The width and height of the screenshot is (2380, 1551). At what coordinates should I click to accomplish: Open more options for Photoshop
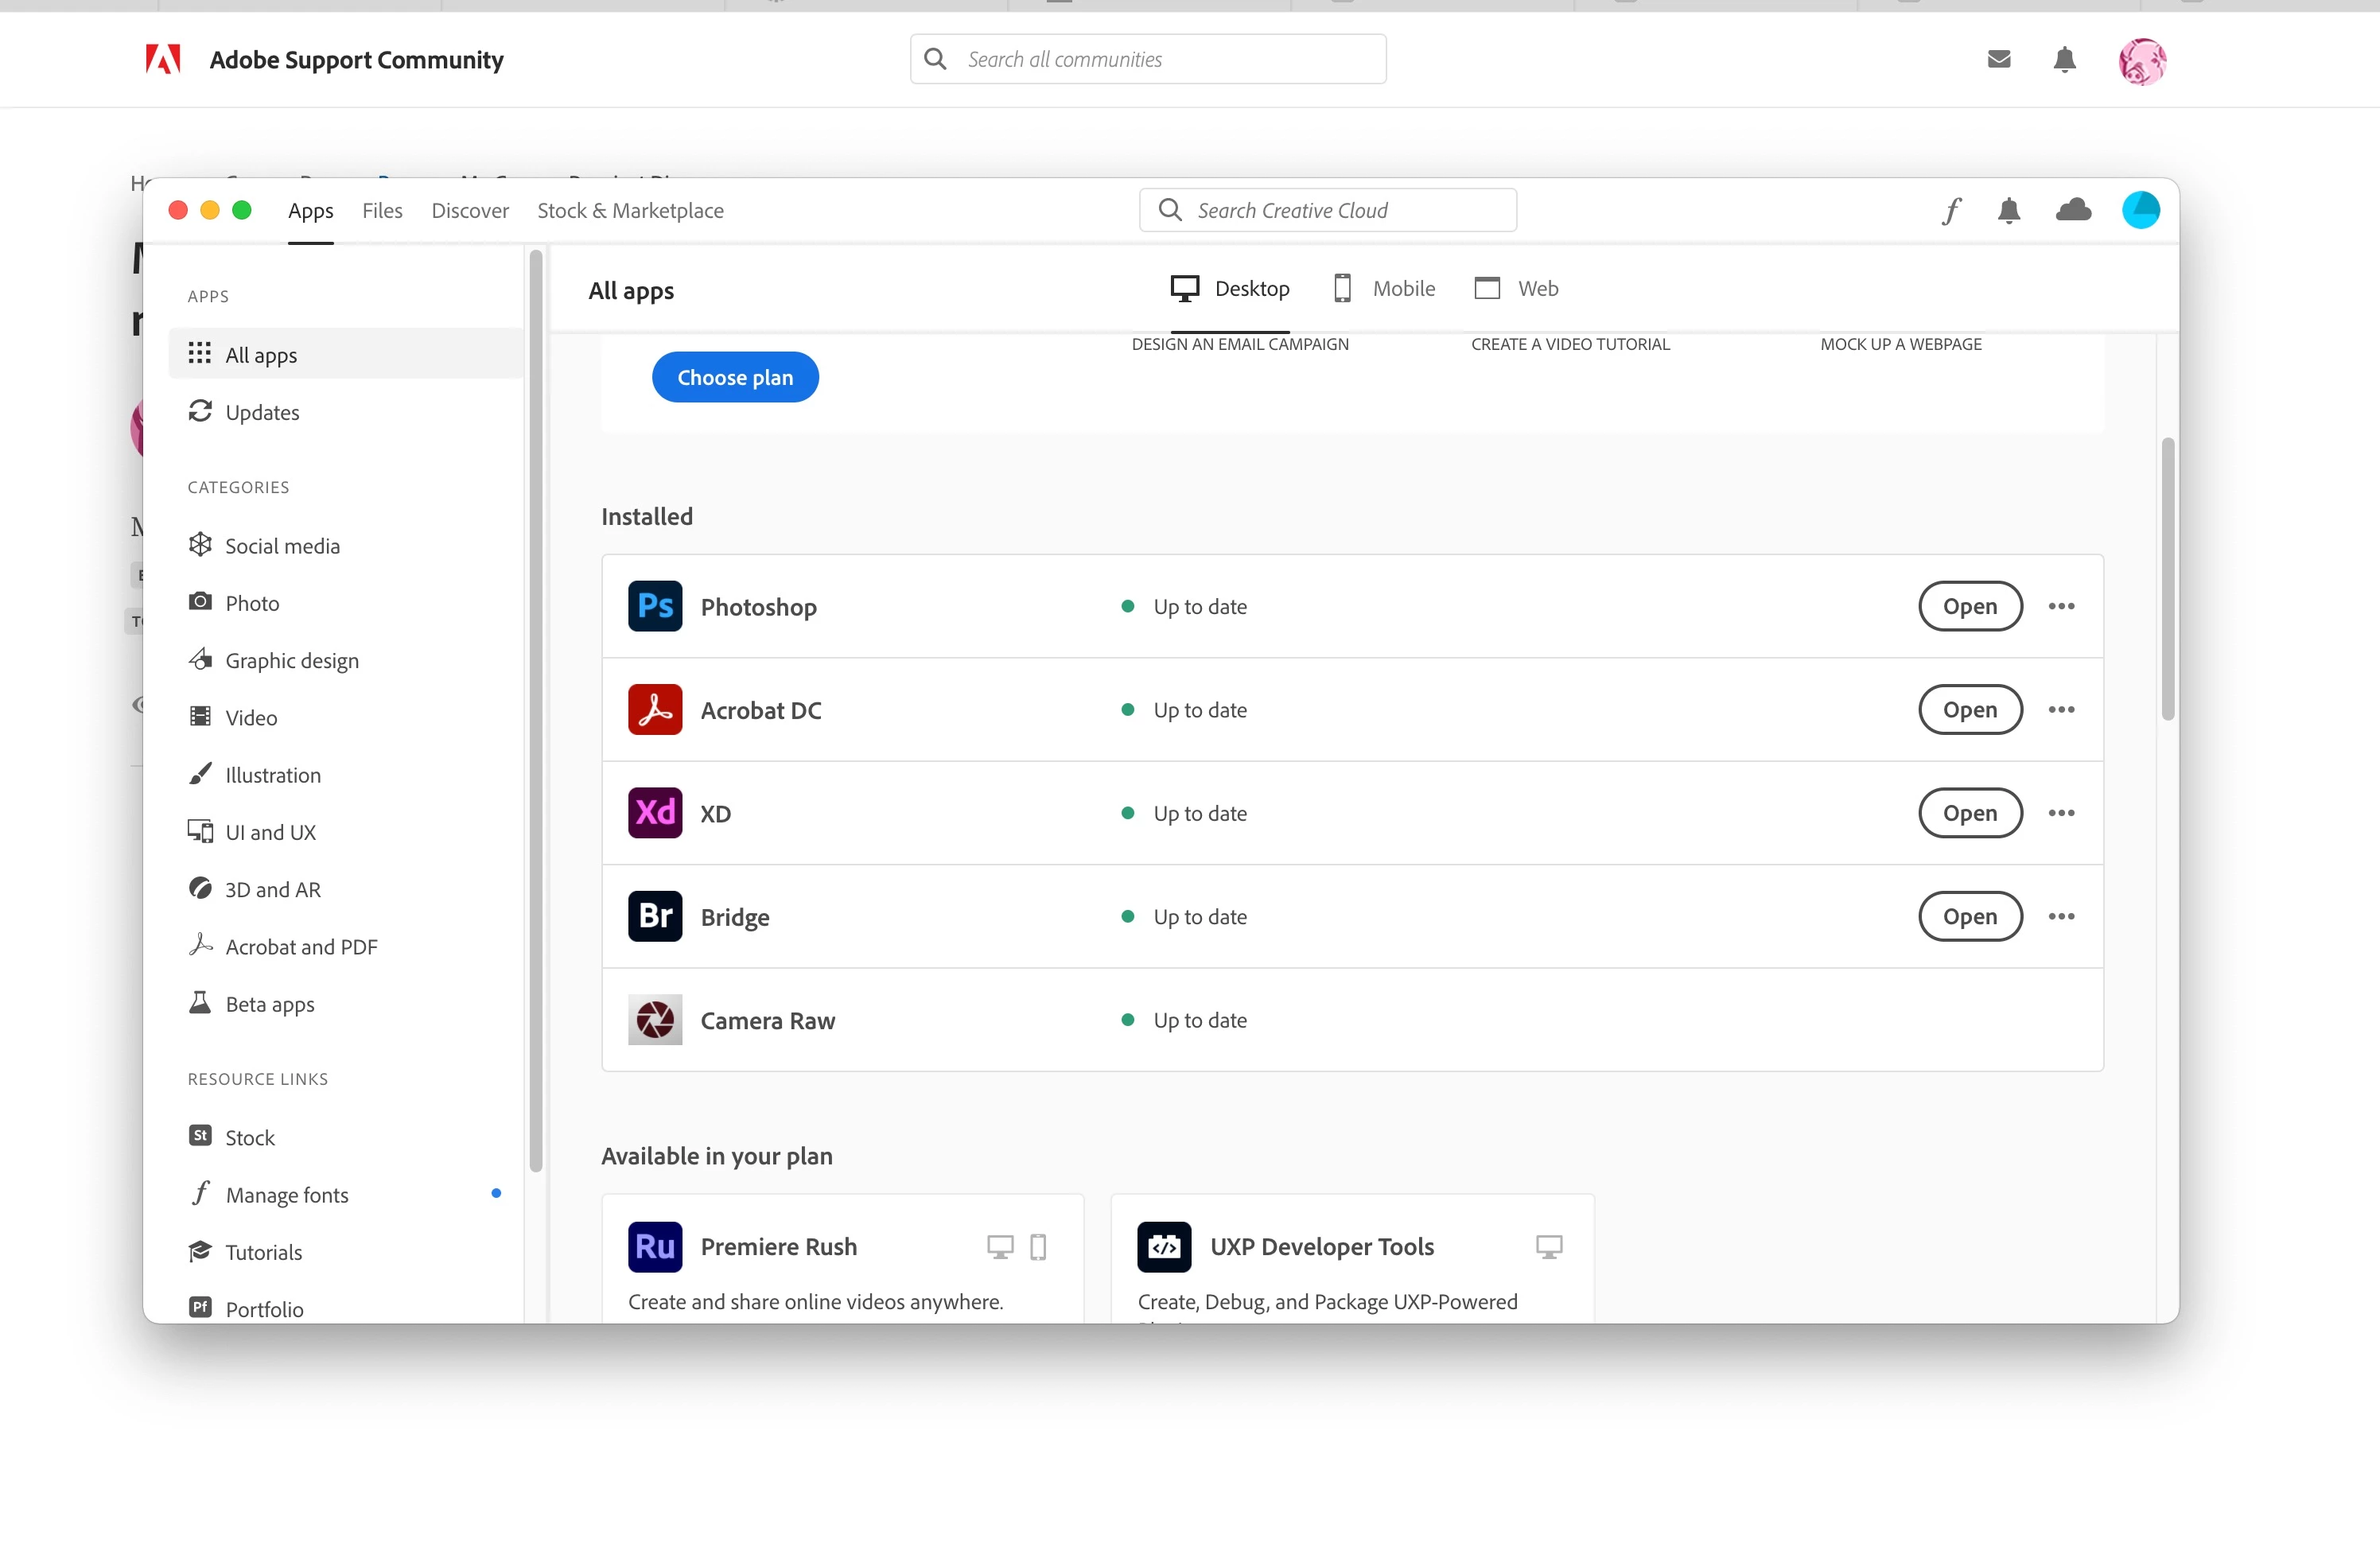pyautogui.click(x=2061, y=606)
